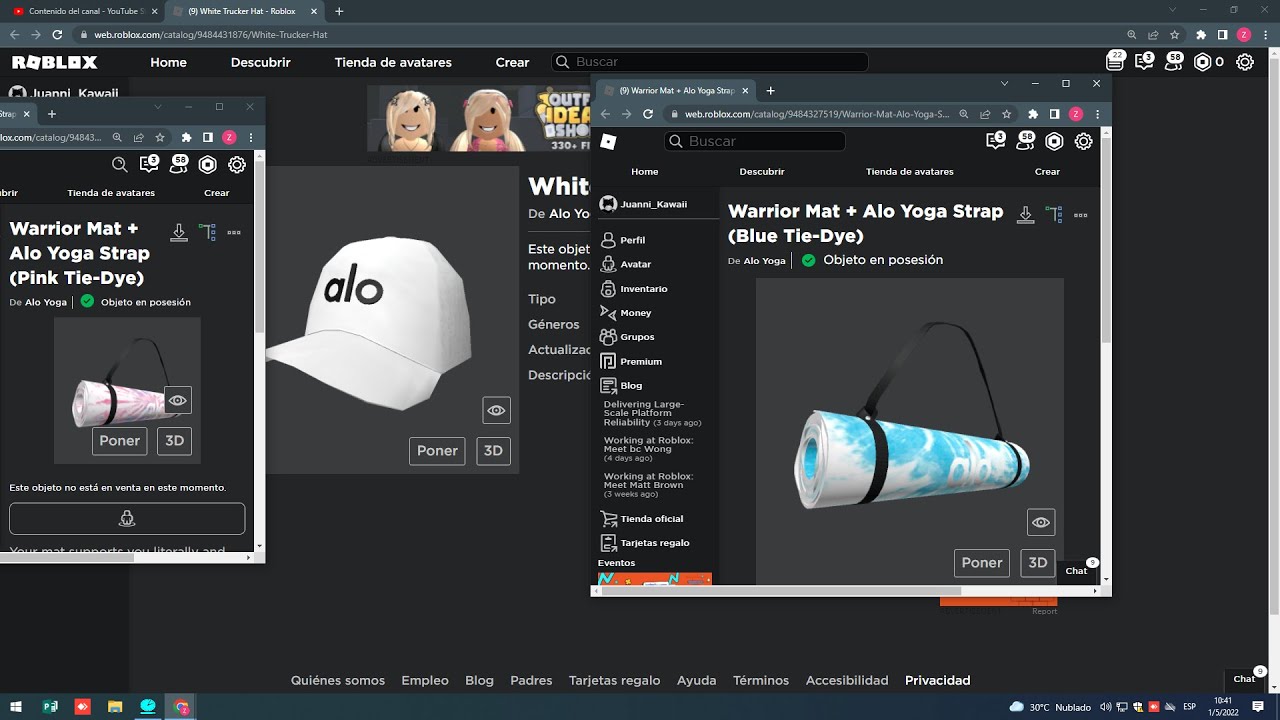Open three-dot menu beside Blue Tie-Dye title

coord(1080,215)
